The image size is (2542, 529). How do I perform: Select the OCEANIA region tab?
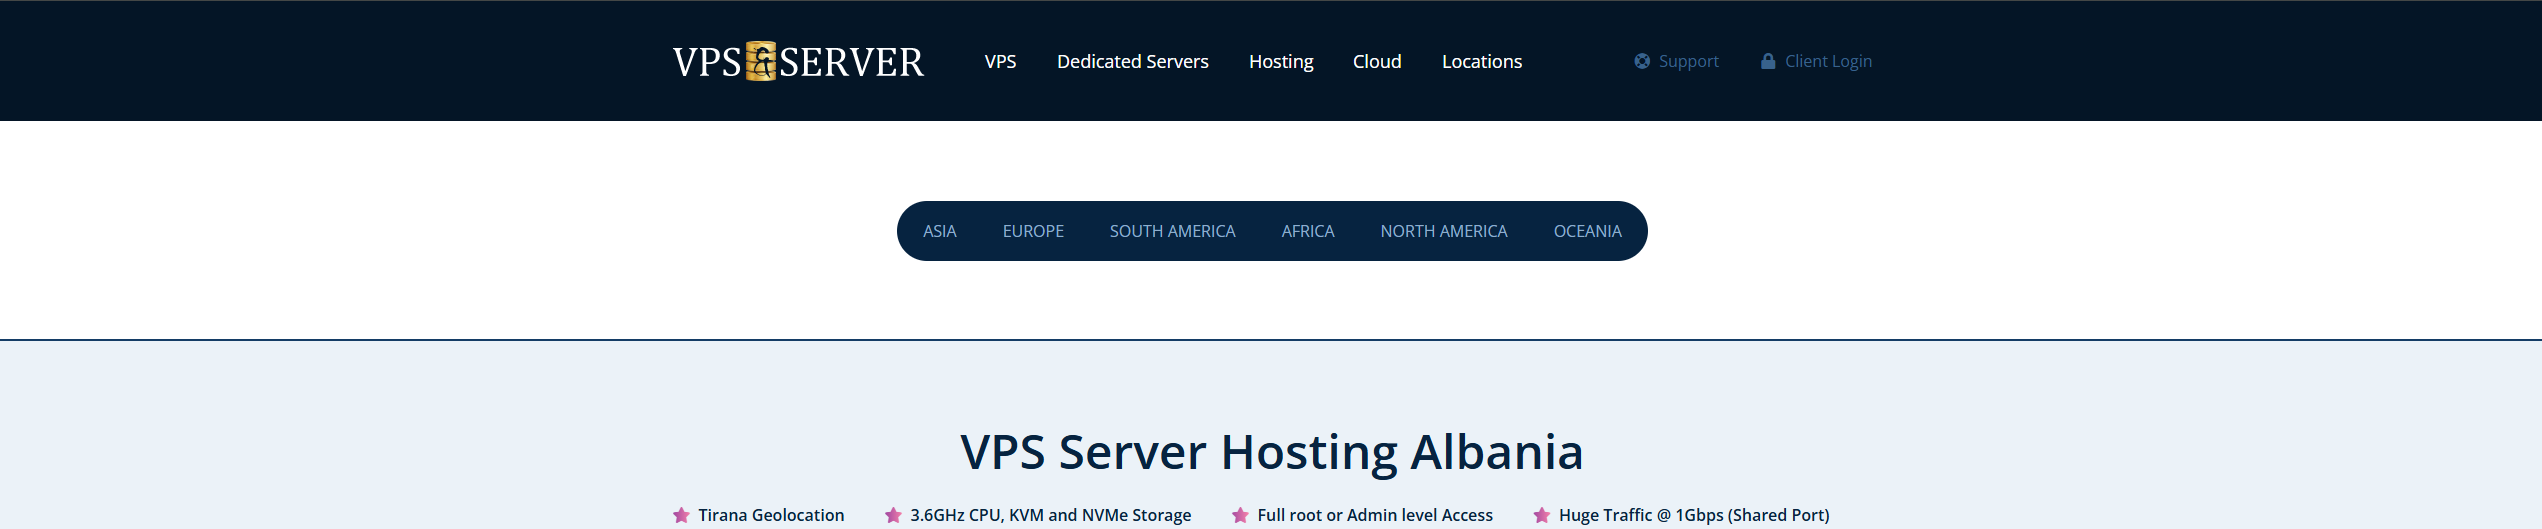click(1587, 231)
